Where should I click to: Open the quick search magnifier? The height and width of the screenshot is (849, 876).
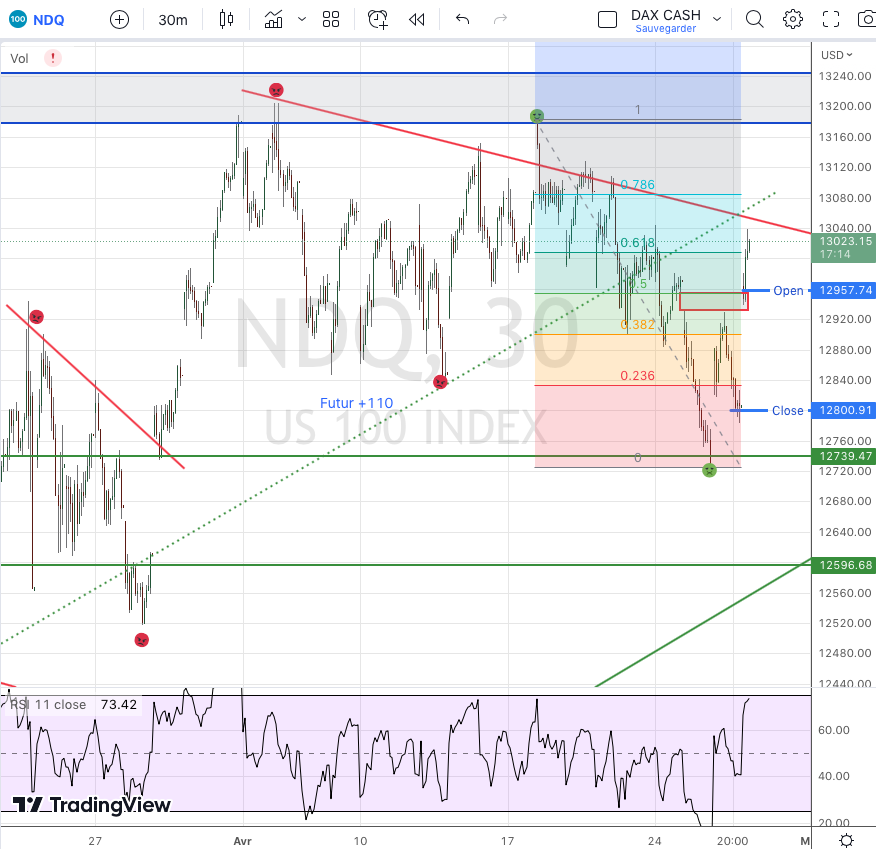754,20
